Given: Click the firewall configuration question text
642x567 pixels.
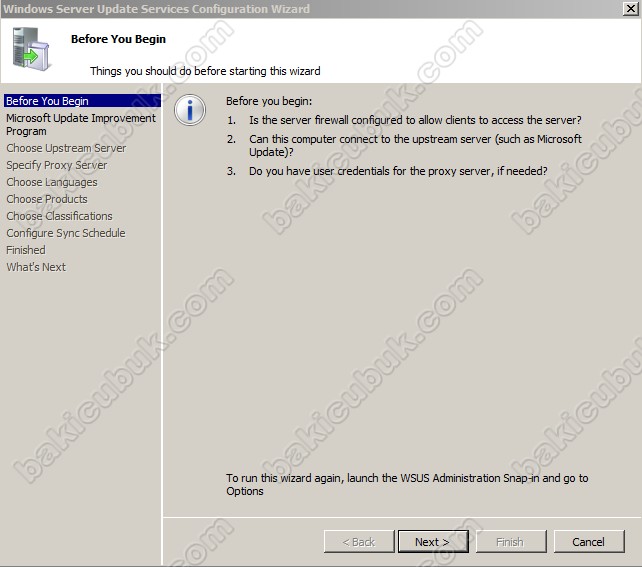Looking at the screenshot, I should point(415,120).
